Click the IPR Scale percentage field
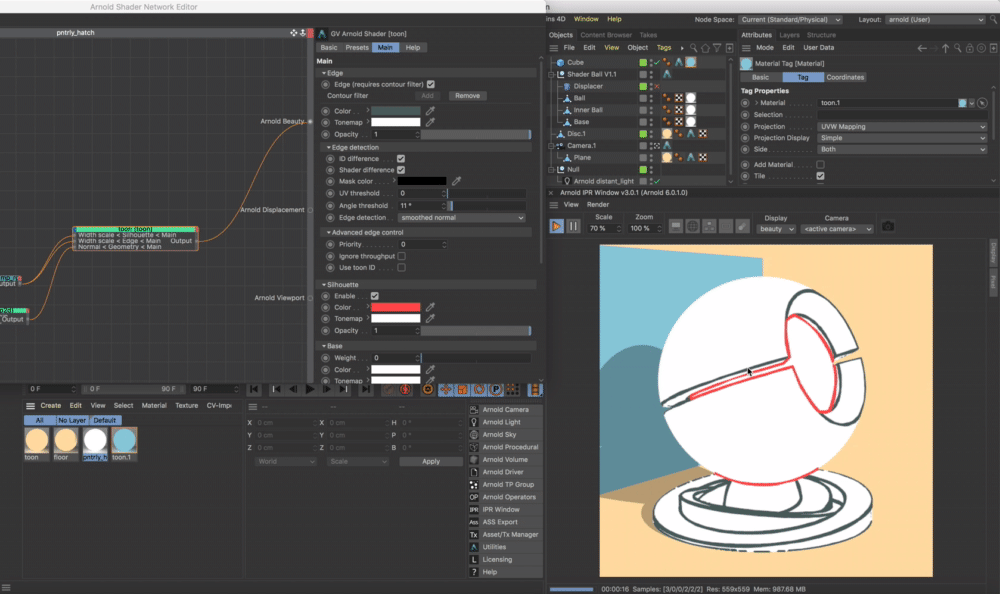 point(603,228)
